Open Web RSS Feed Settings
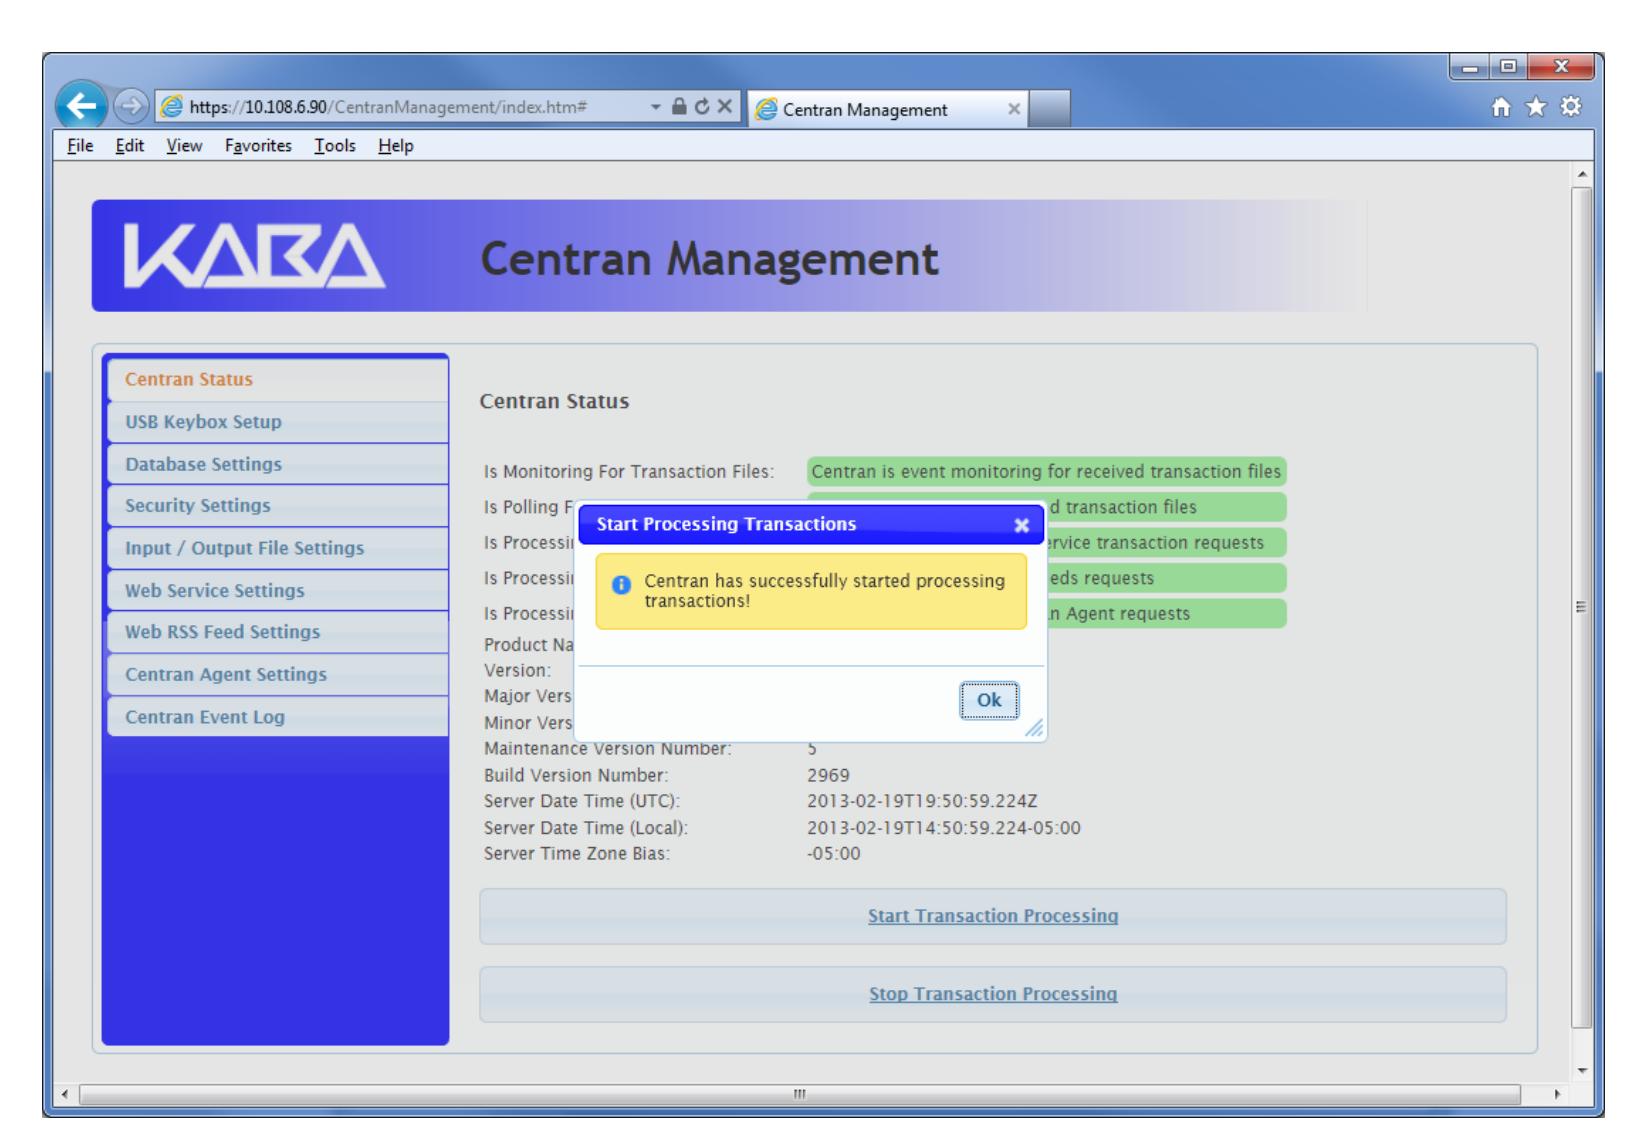The width and height of the screenshot is (1632, 1148). (277, 632)
